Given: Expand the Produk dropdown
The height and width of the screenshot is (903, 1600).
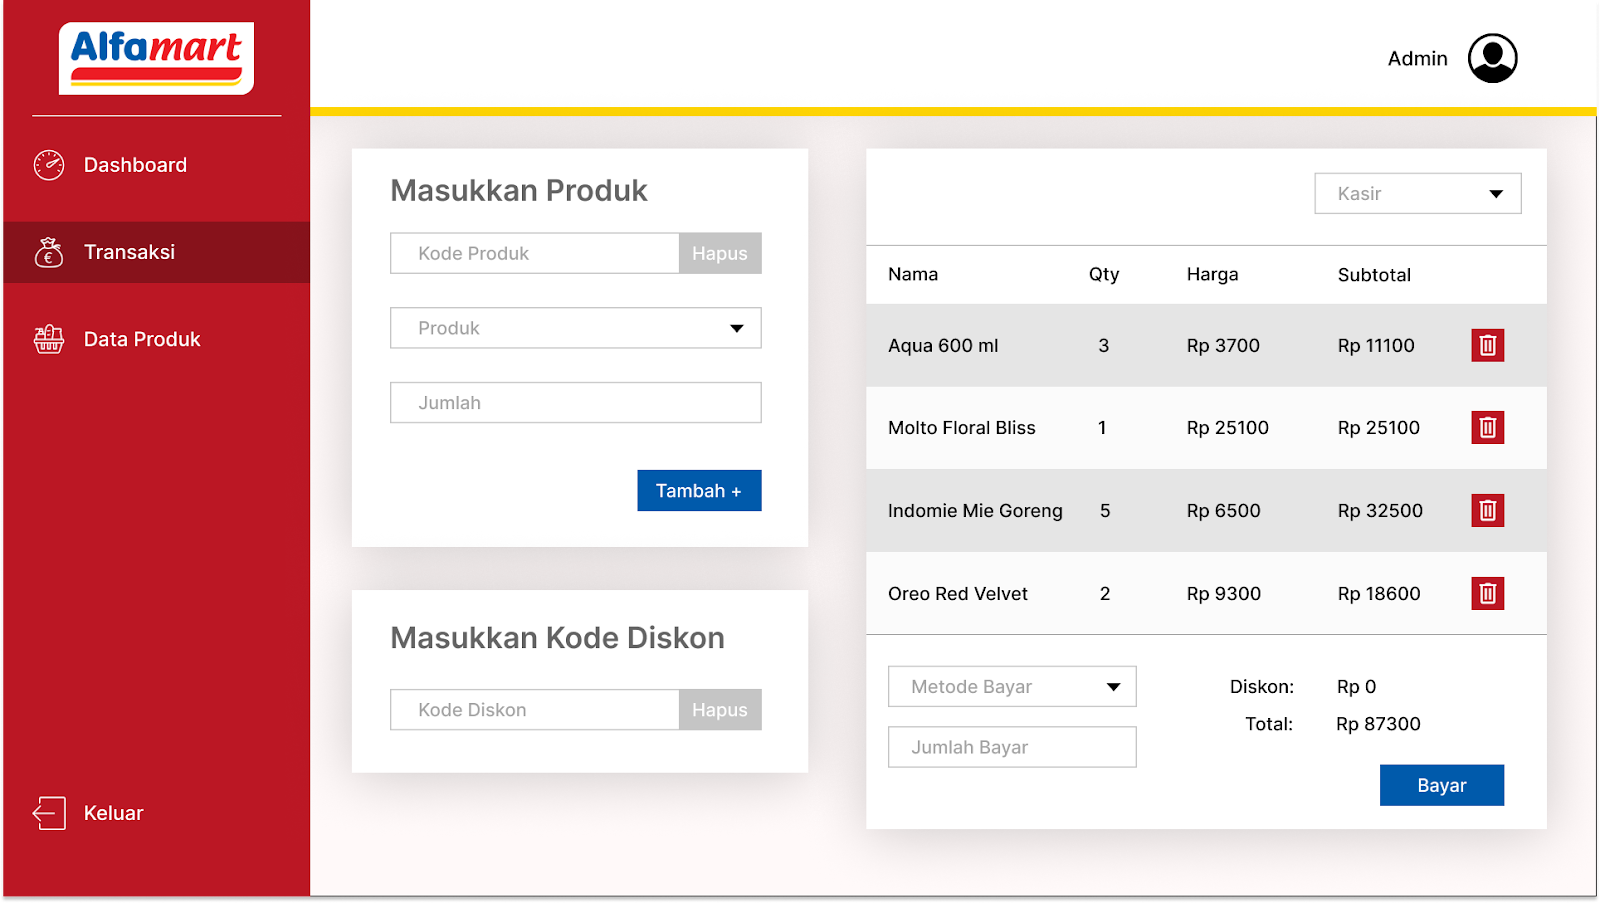Looking at the screenshot, I should click(576, 328).
